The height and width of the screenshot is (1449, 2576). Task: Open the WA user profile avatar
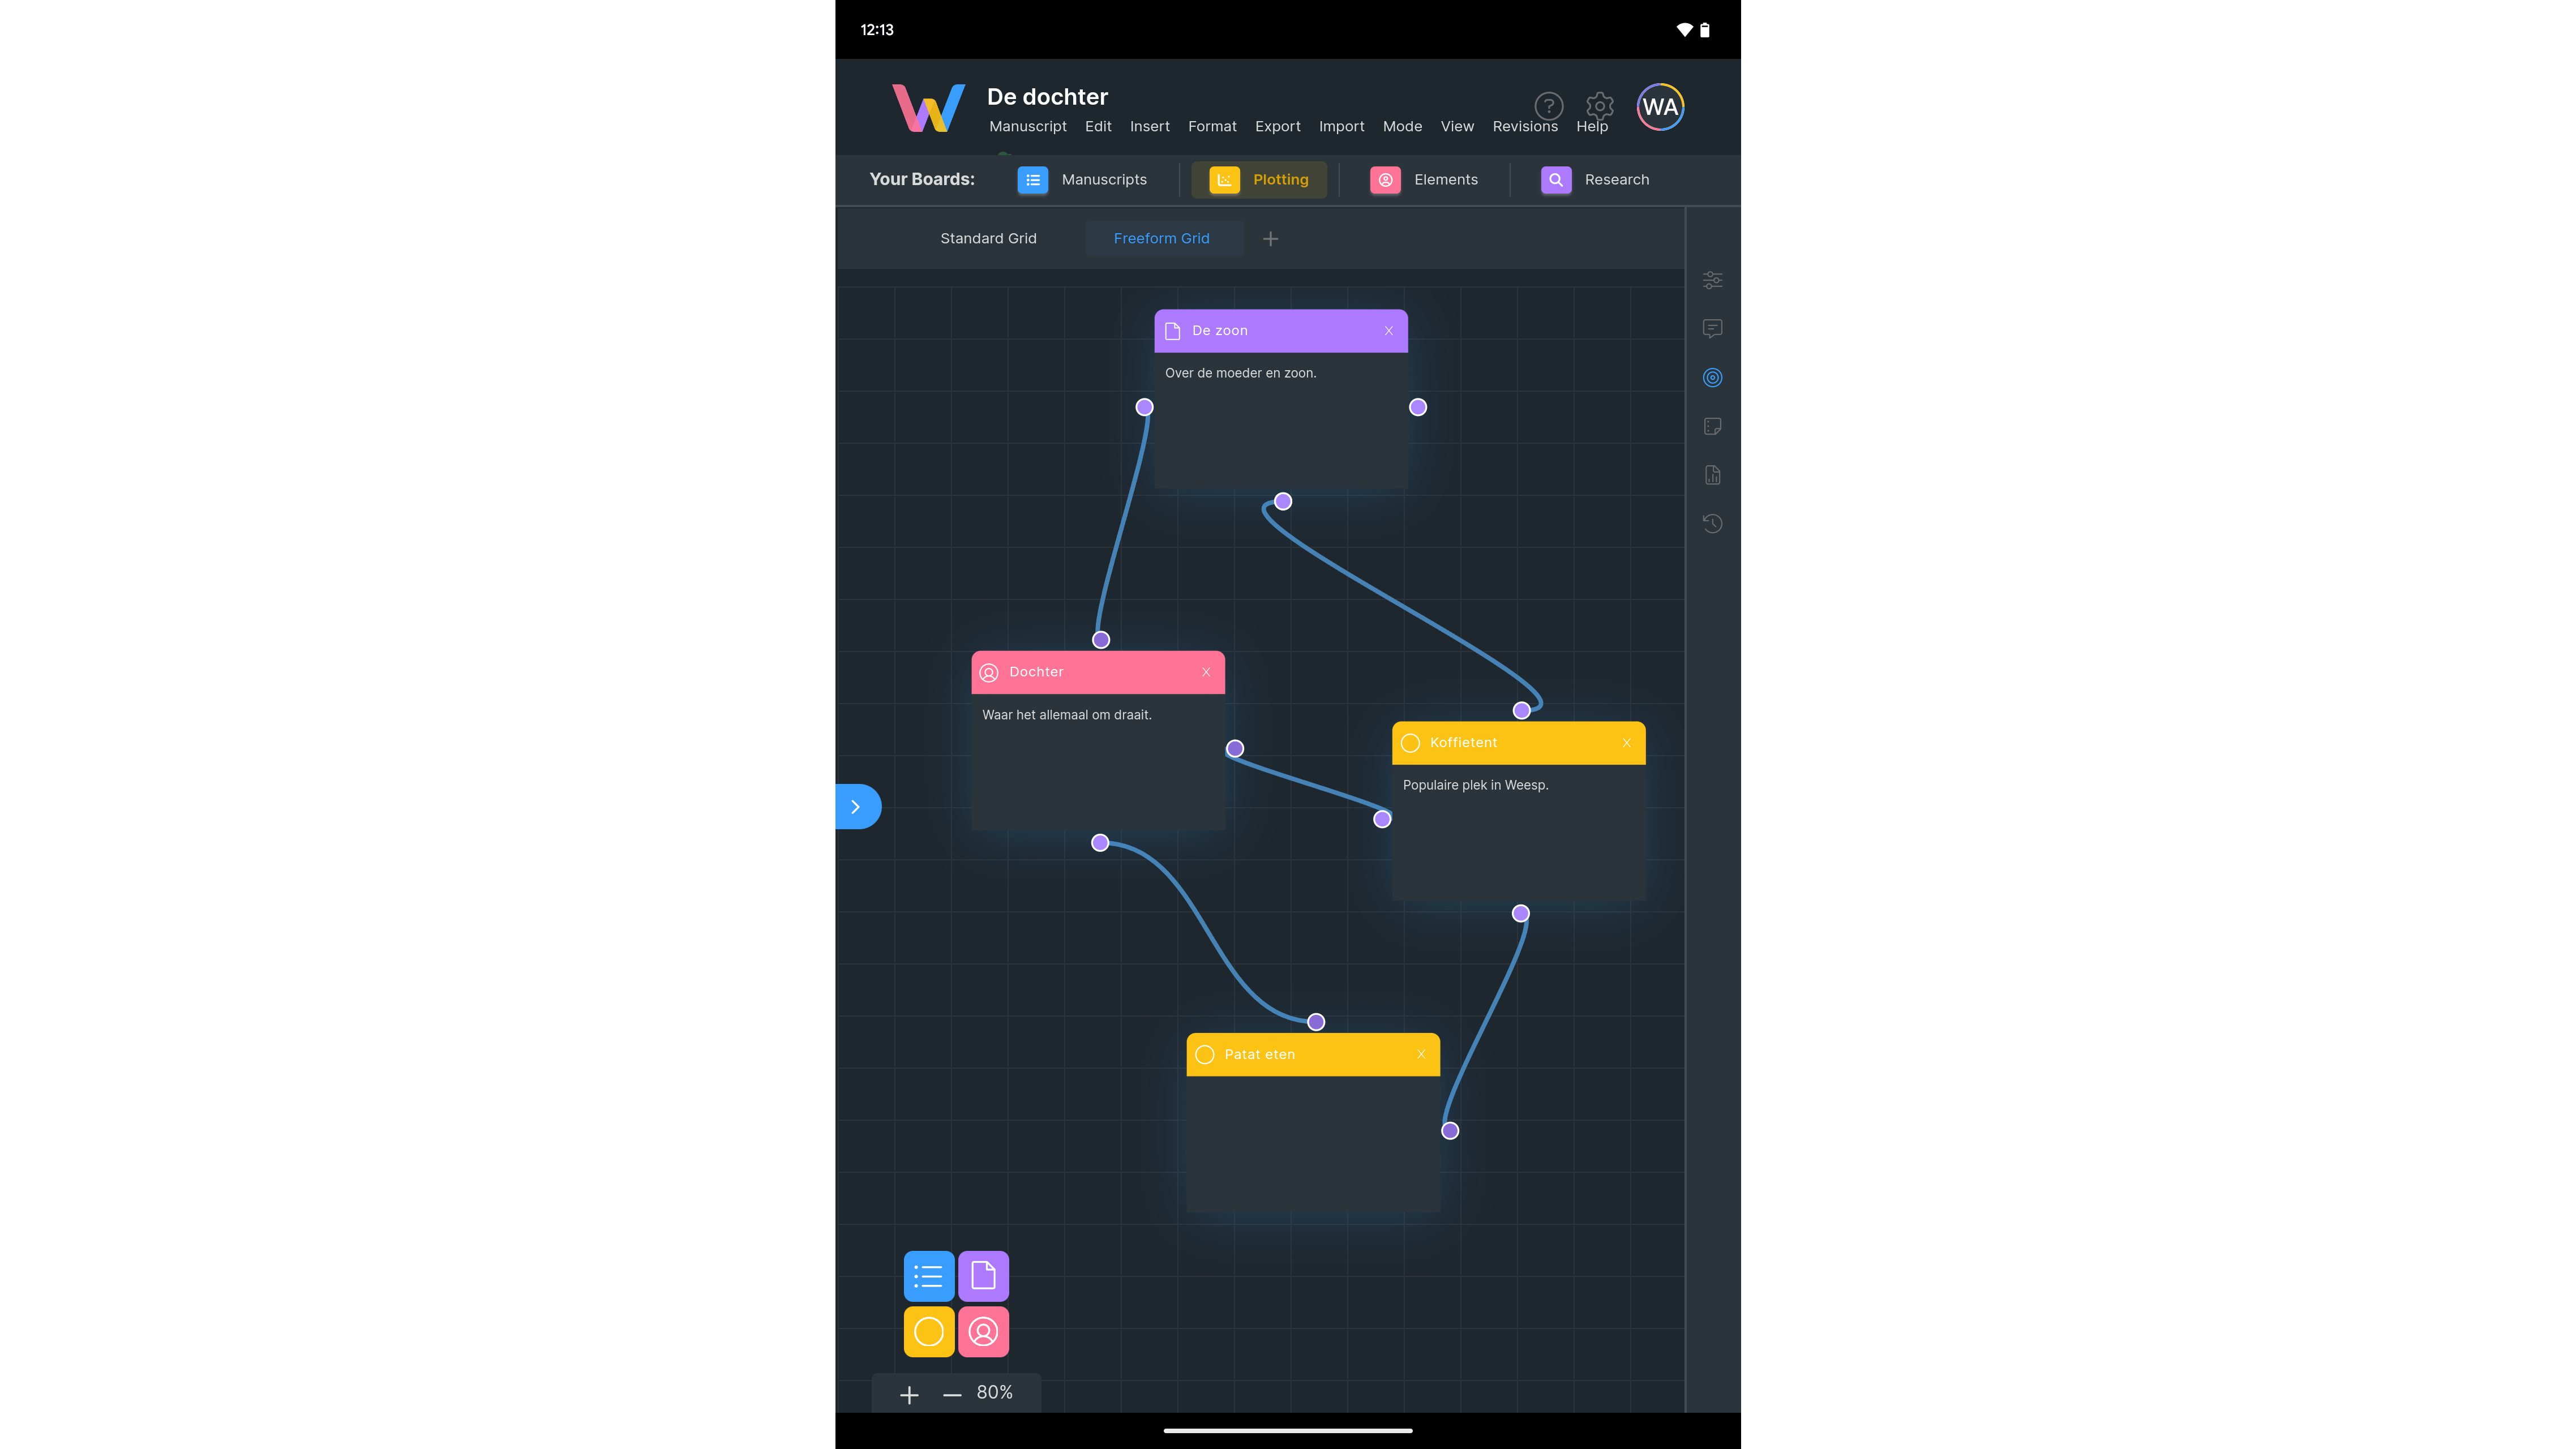point(1660,107)
